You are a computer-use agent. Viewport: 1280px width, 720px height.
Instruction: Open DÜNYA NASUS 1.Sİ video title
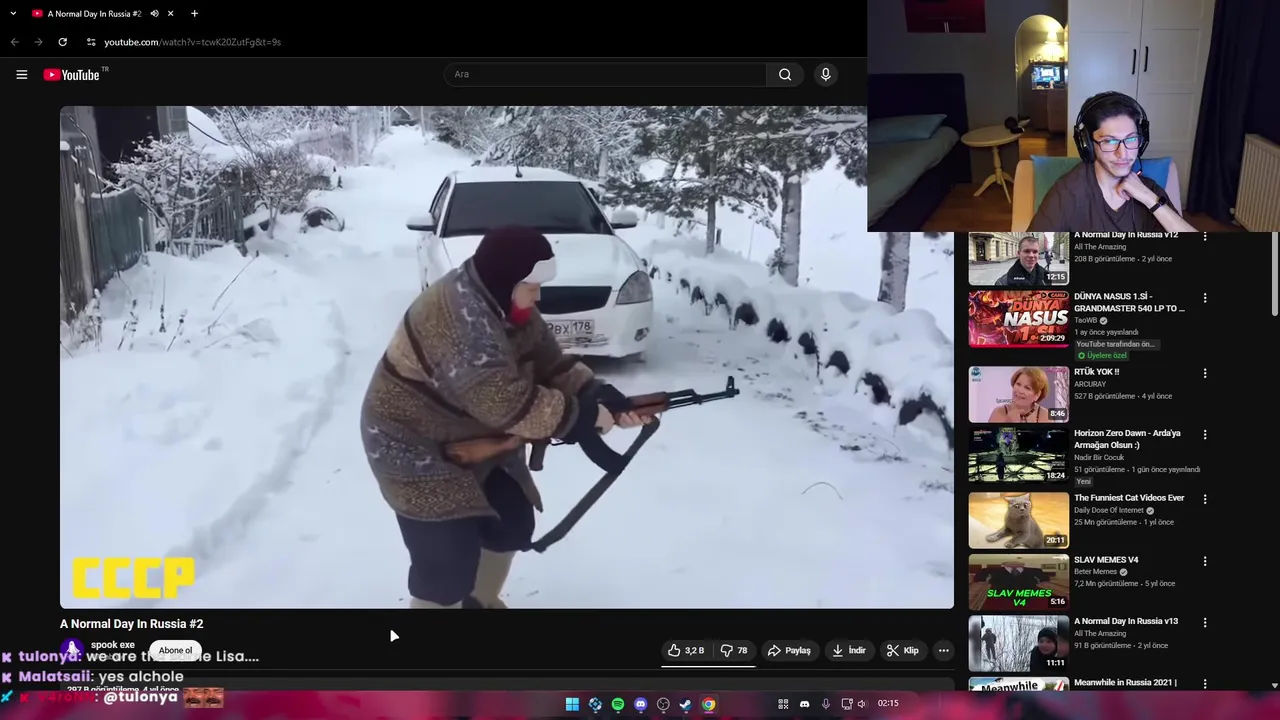point(1129,302)
